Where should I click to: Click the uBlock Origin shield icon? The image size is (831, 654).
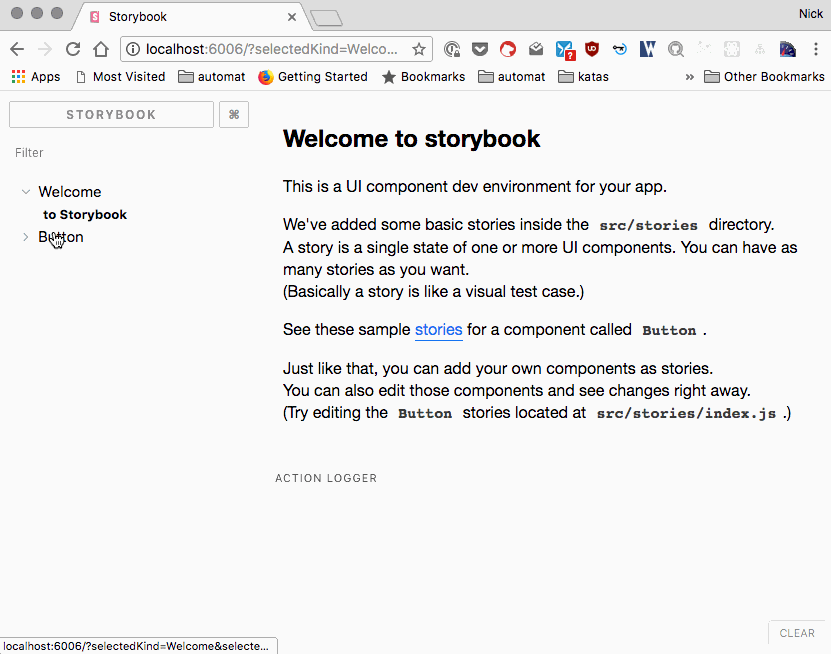pos(591,48)
